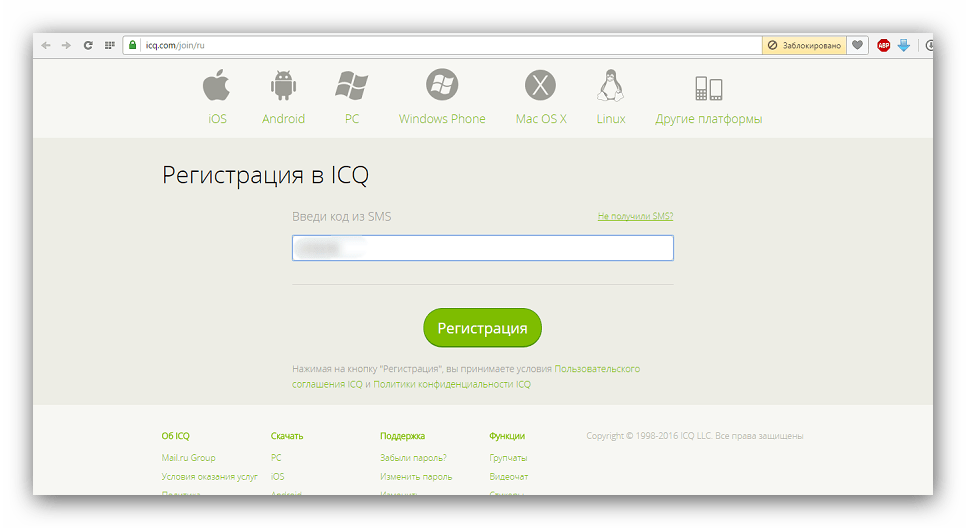
Task: Open the Поддержка footer heading
Action: click(x=402, y=436)
